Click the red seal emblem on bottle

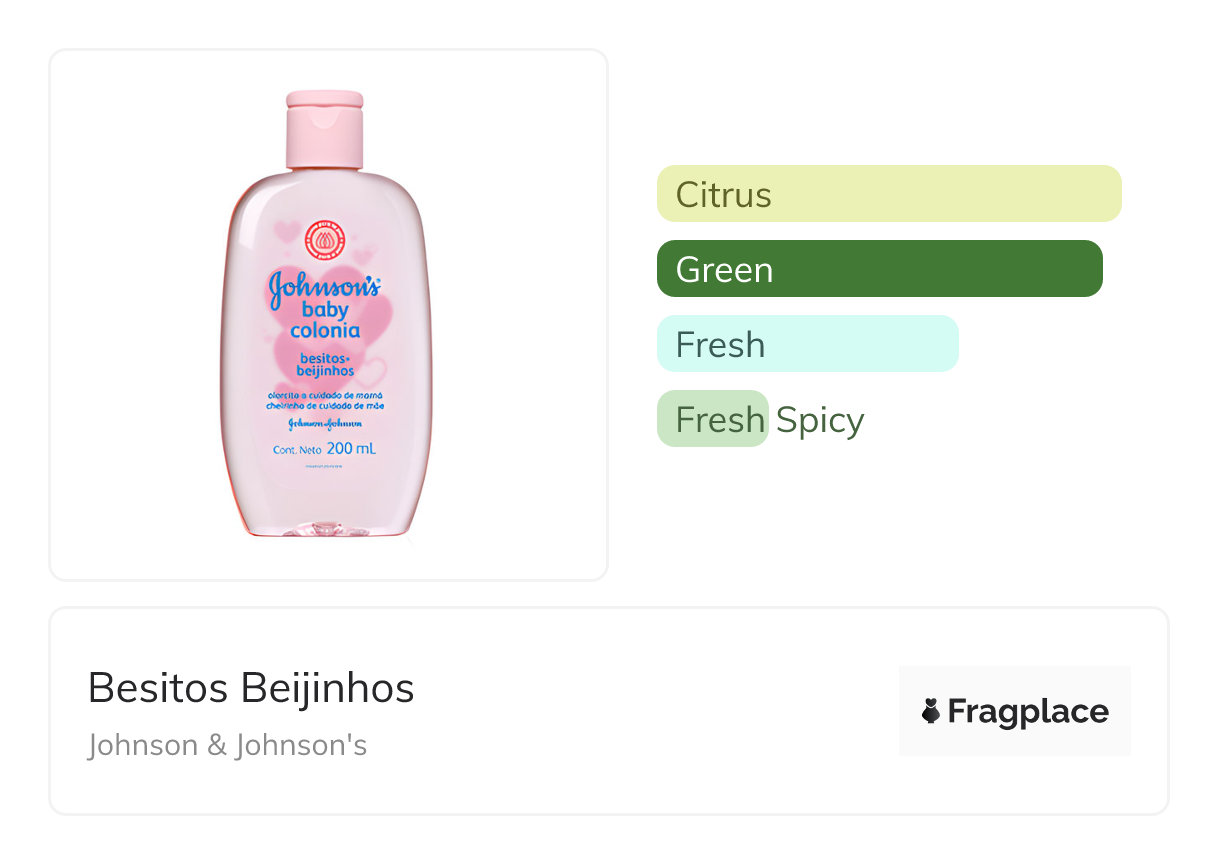tap(322, 241)
